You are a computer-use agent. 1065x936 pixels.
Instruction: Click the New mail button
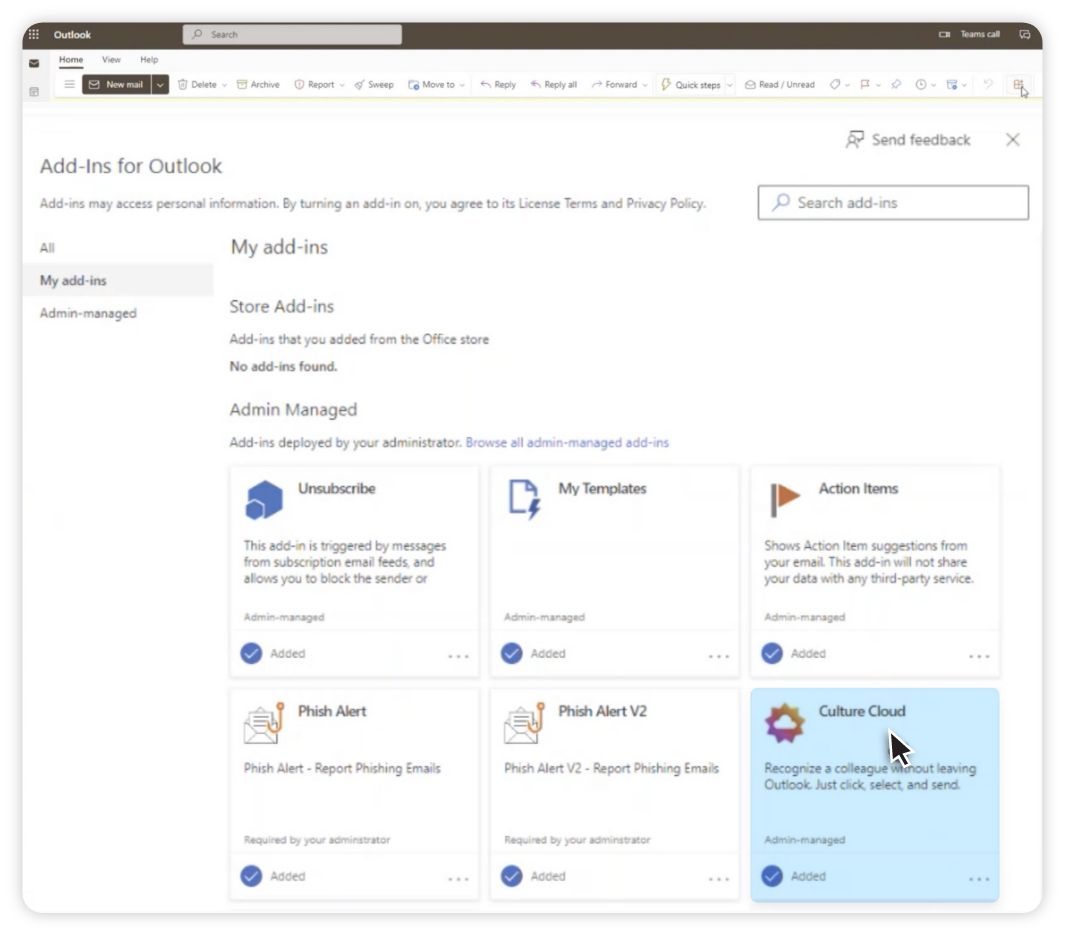click(116, 84)
